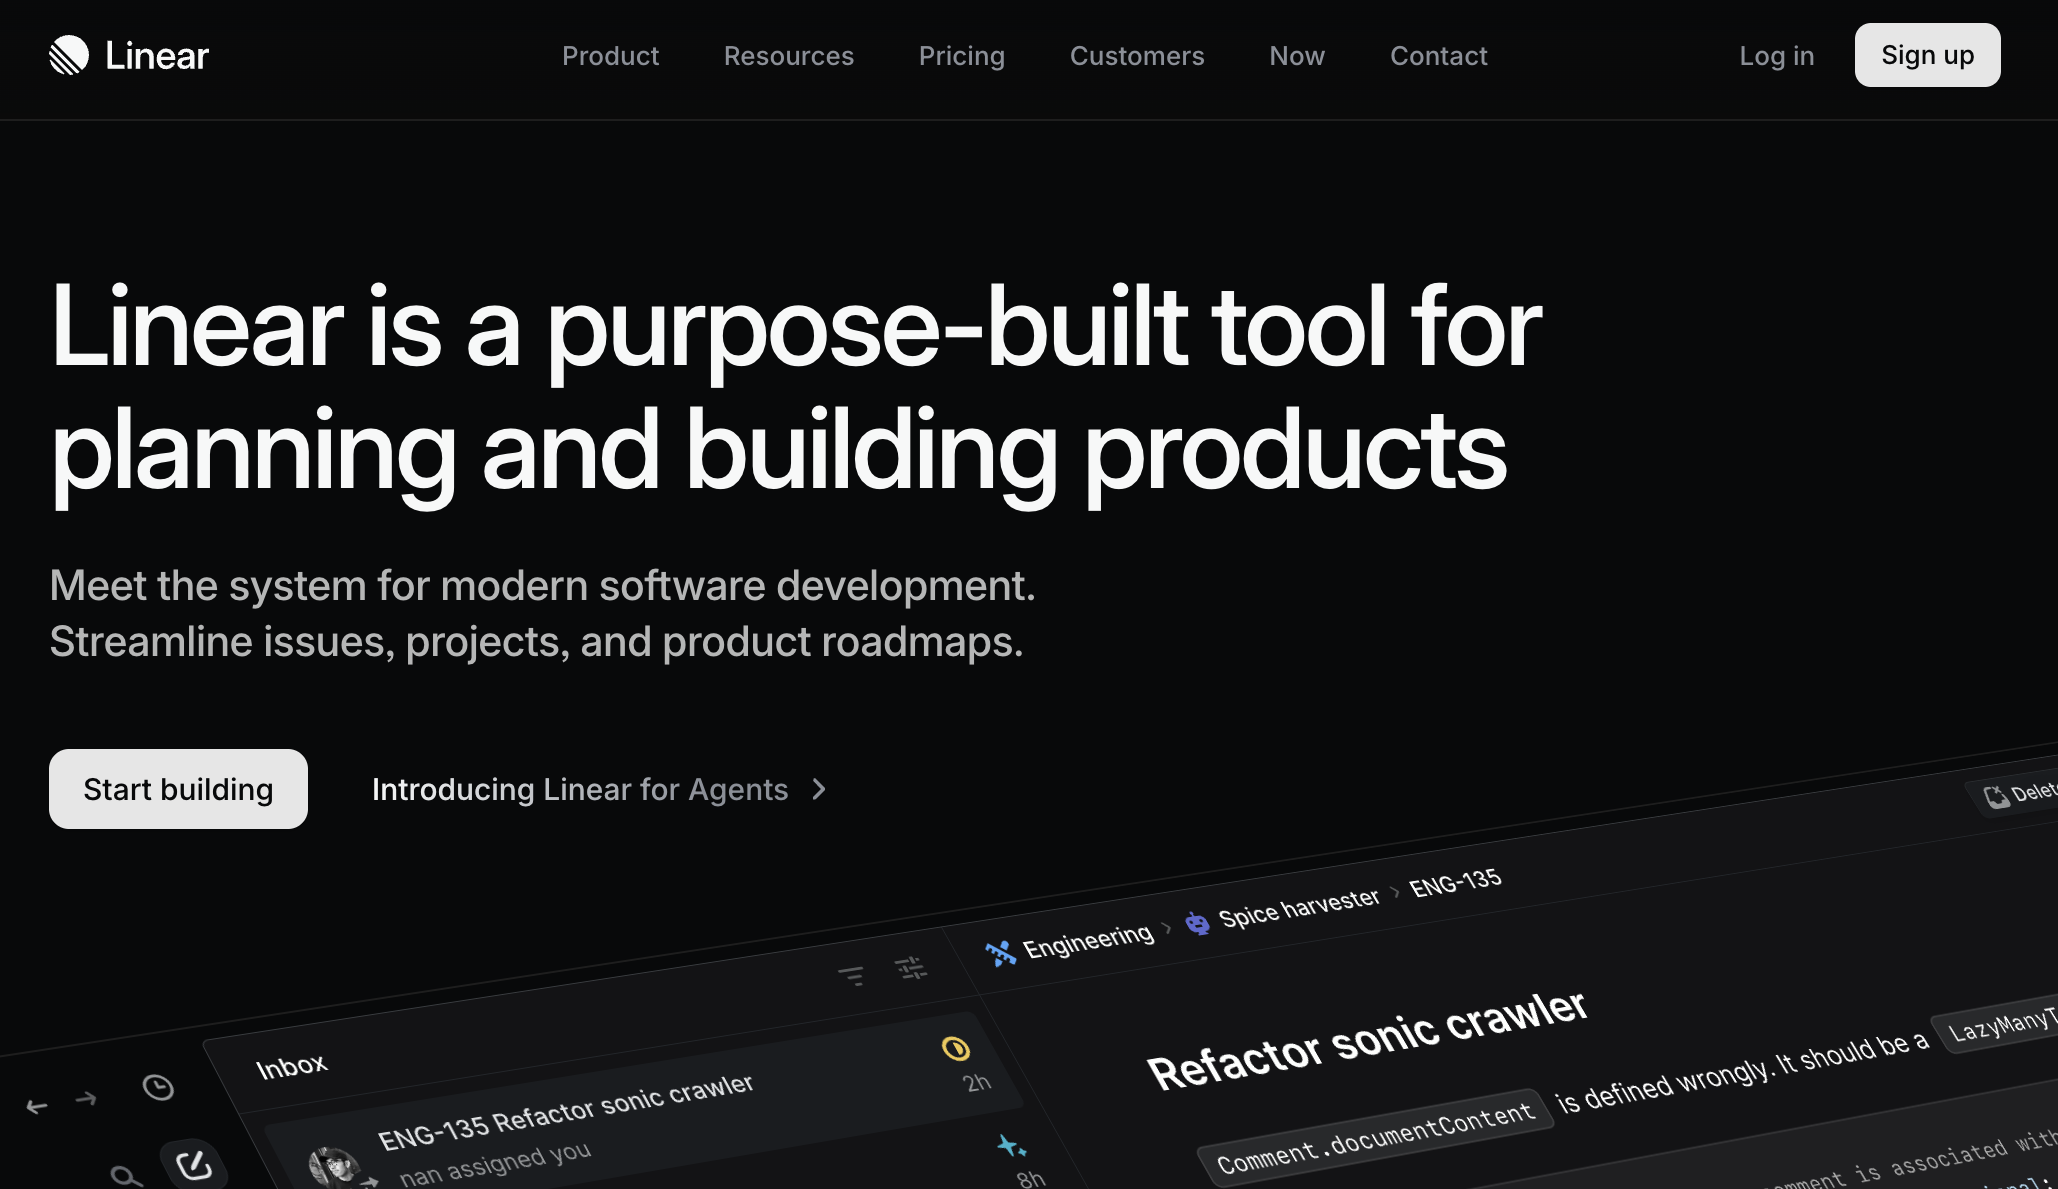Open the Contact page
2058x1189 pixels.
coord(1439,56)
